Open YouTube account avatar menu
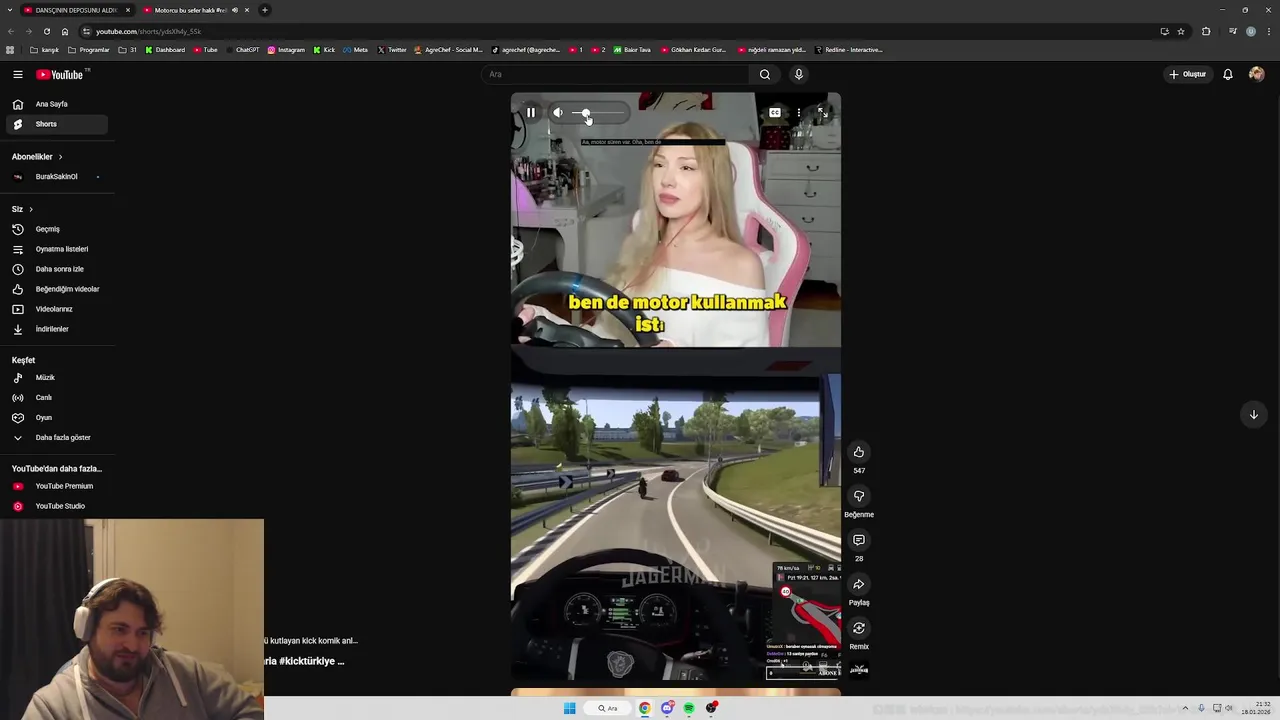Screen dimensions: 1280x720 1257,74
